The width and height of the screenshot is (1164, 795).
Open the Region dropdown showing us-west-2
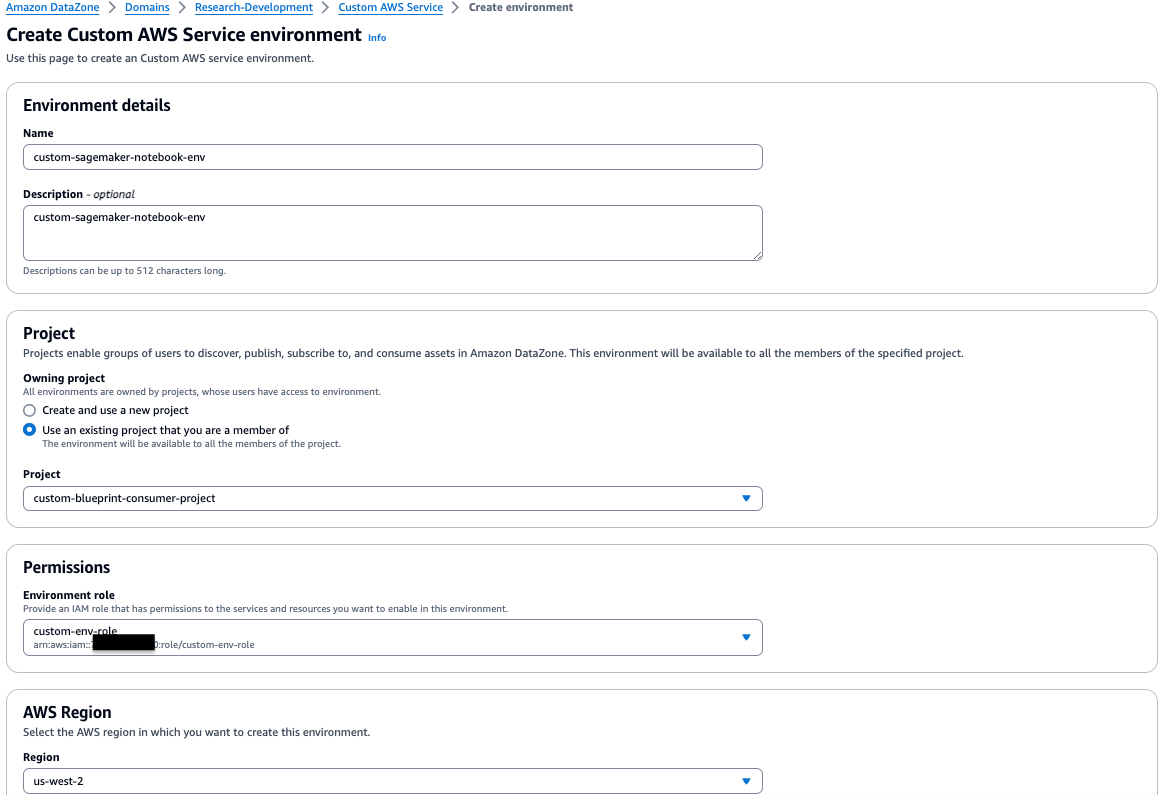click(x=393, y=781)
